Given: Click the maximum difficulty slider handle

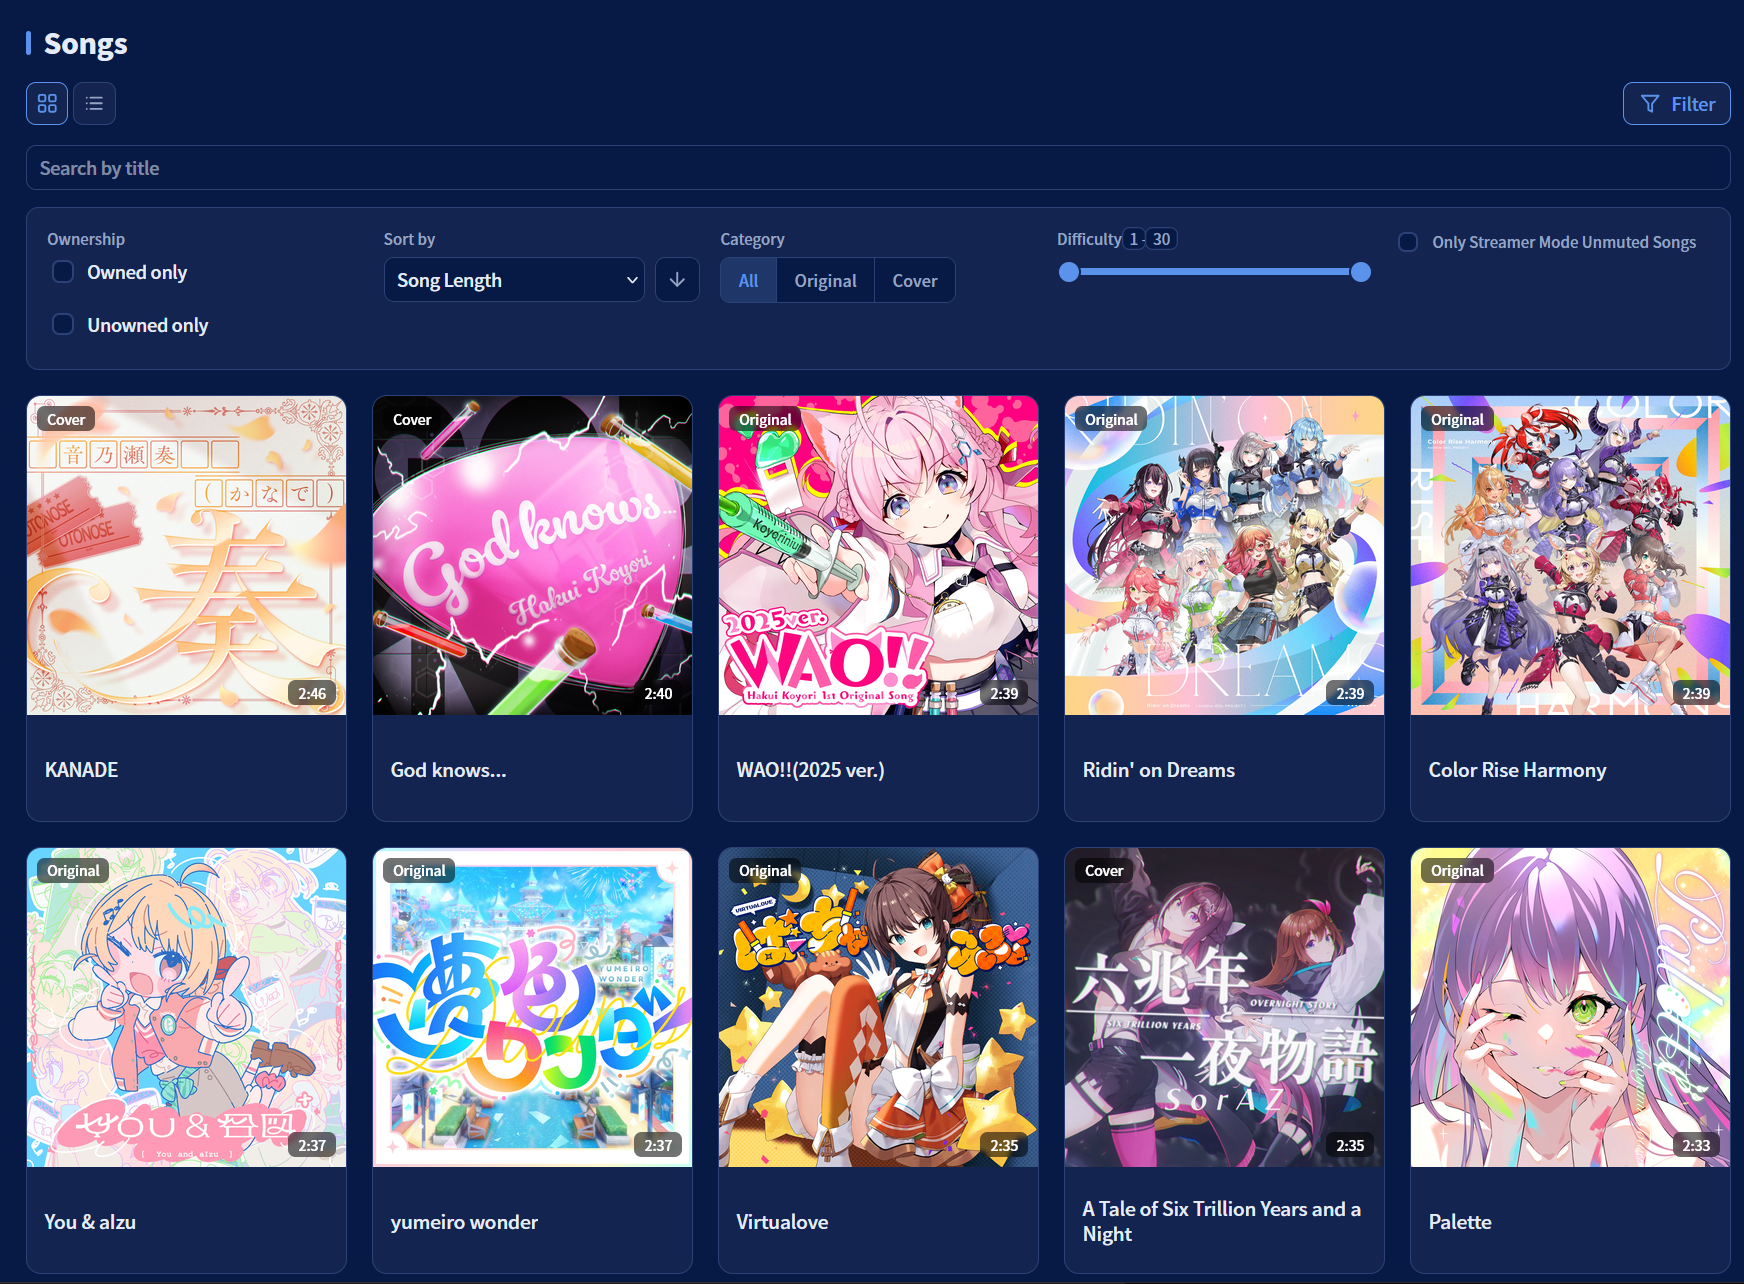Looking at the screenshot, I should click(x=1361, y=272).
